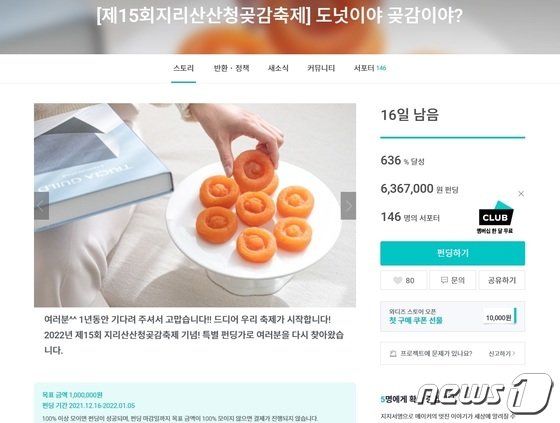Click the 신고하기 report link
The image size is (560, 423).
click(x=502, y=354)
